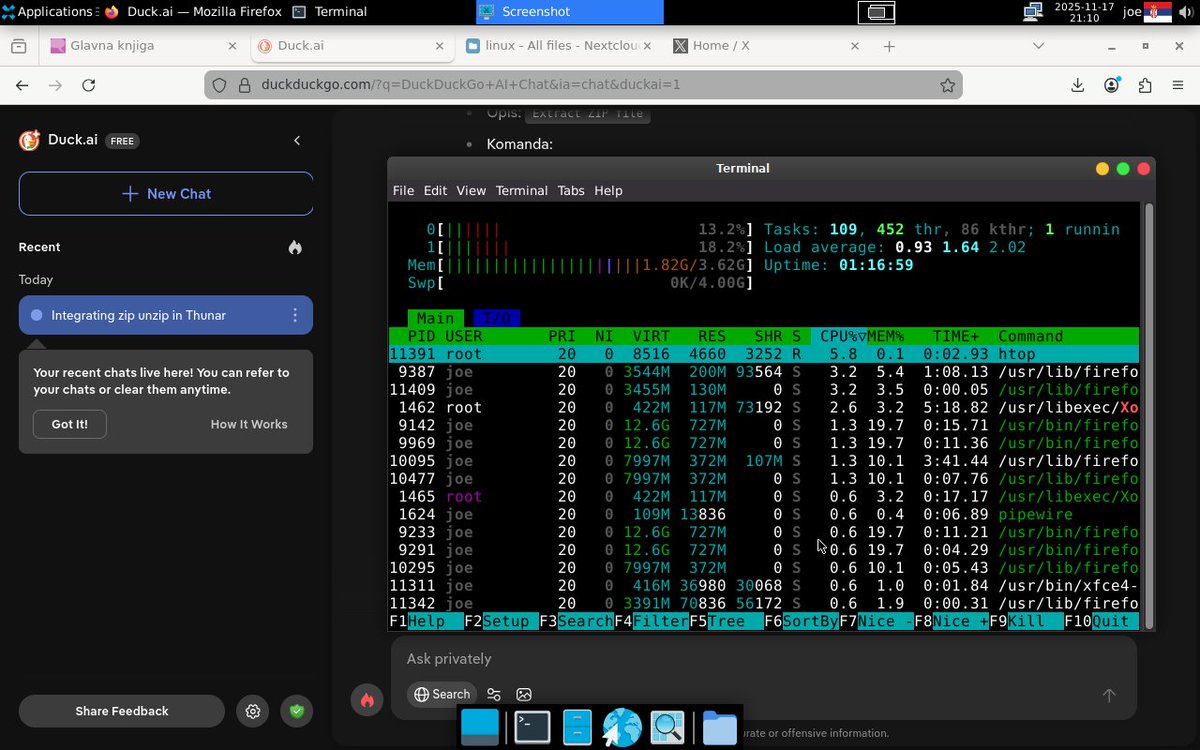Open the list-all-tabs dropdown arrow
The height and width of the screenshot is (750, 1200).
pyautogui.click(x=1038, y=46)
